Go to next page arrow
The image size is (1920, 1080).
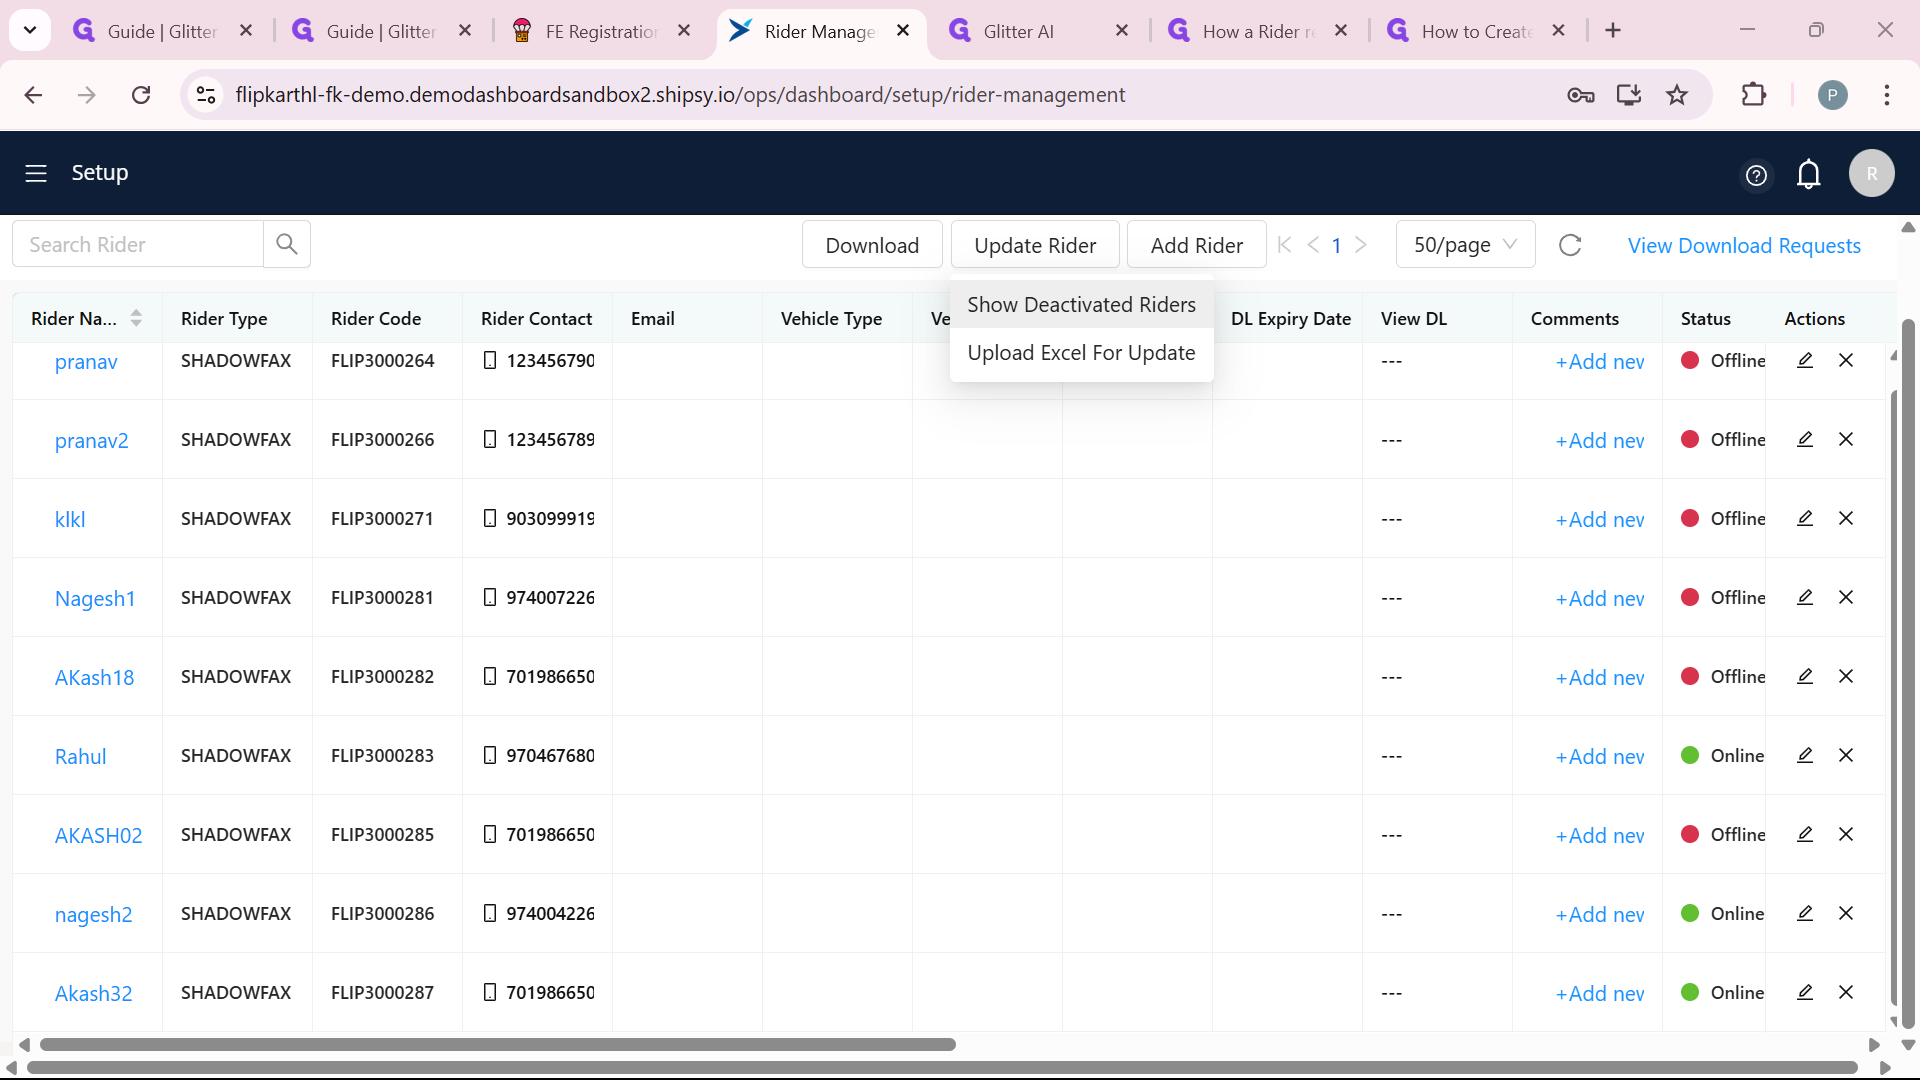pyautogui.click(x=1361, y=245)
